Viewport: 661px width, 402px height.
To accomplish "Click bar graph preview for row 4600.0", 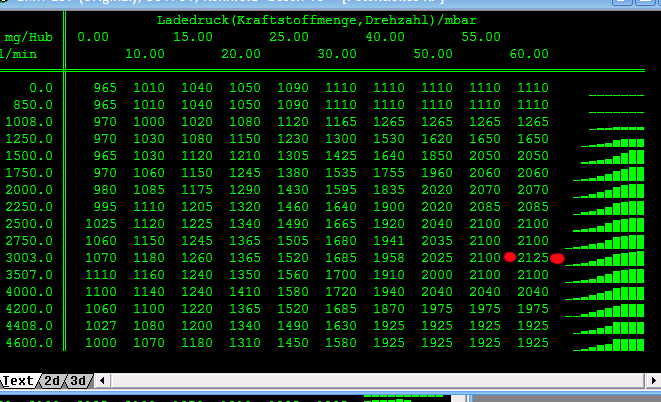I will click(607, 343).
